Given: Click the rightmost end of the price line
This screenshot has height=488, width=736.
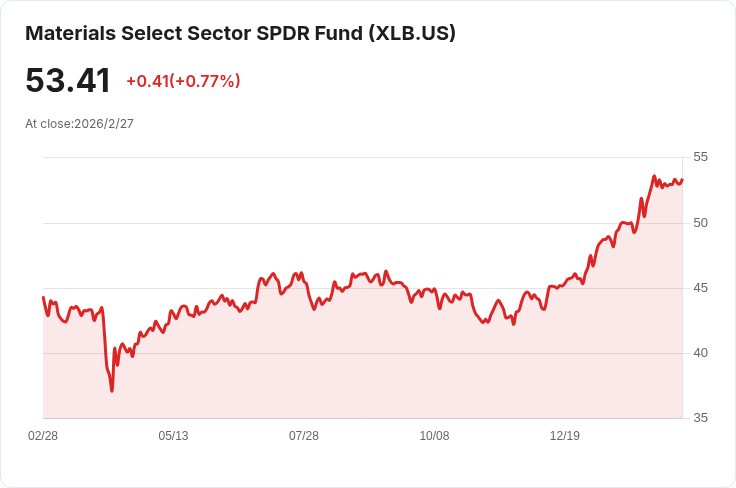Looking at the screenshot, I should click(682, 180).
